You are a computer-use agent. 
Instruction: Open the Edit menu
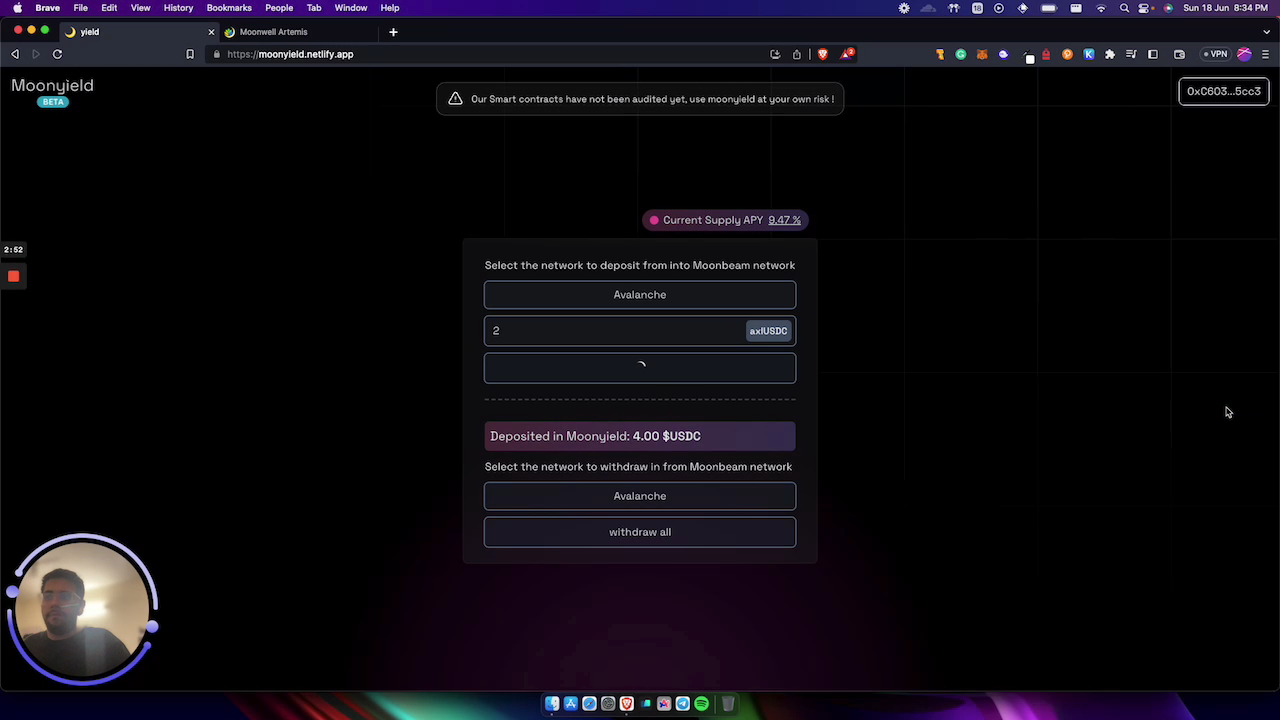point(109,8)
